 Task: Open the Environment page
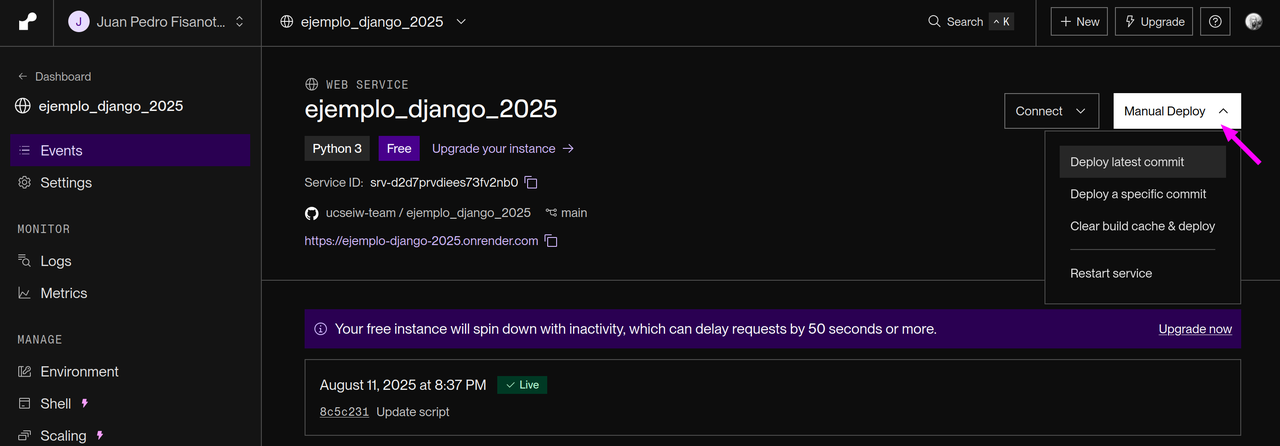coord(130,371)
